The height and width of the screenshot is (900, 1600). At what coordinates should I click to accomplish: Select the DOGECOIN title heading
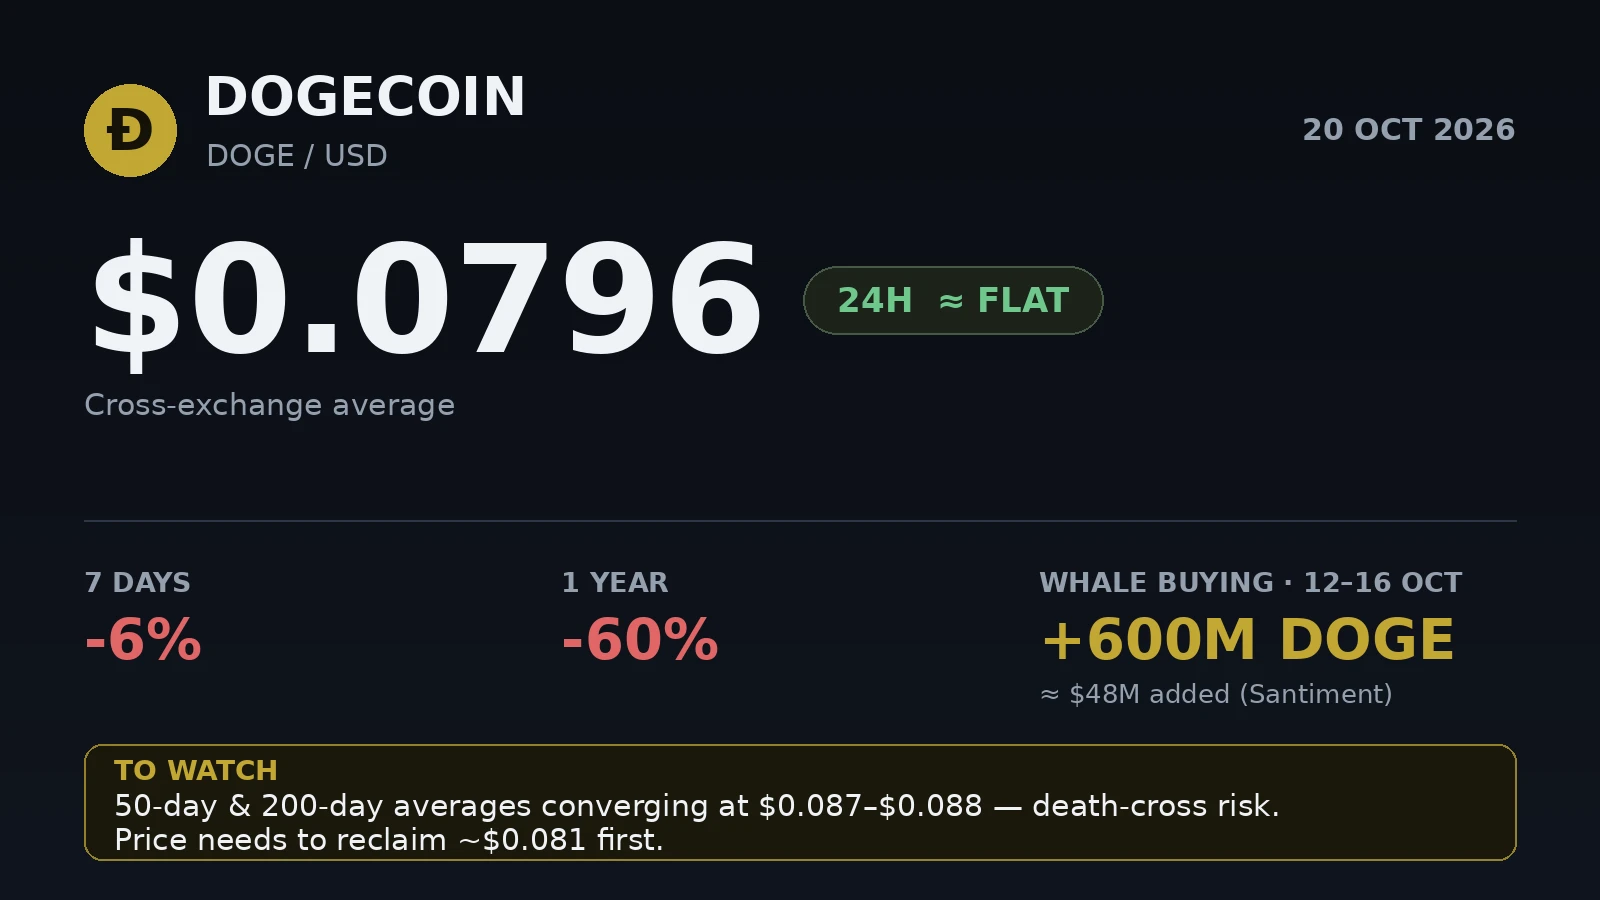pos(365,97)
